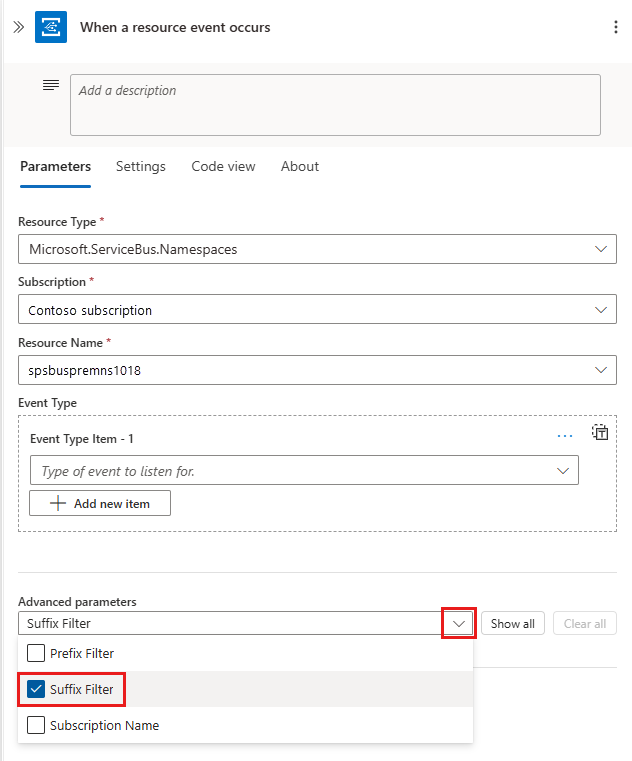Viewport: 632px width, 761px height.
Task: Open the Code view tab
Action: 223,167
